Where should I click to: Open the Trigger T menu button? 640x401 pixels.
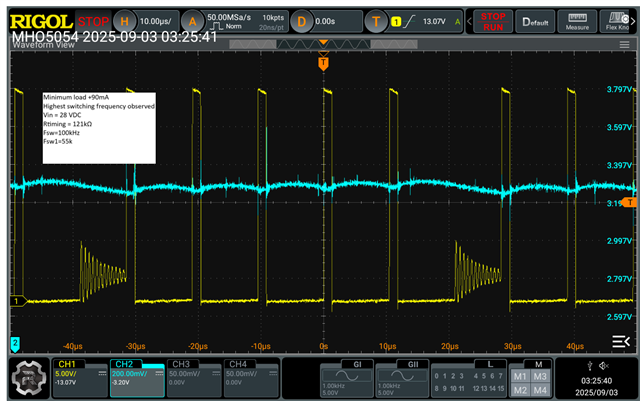376,21
